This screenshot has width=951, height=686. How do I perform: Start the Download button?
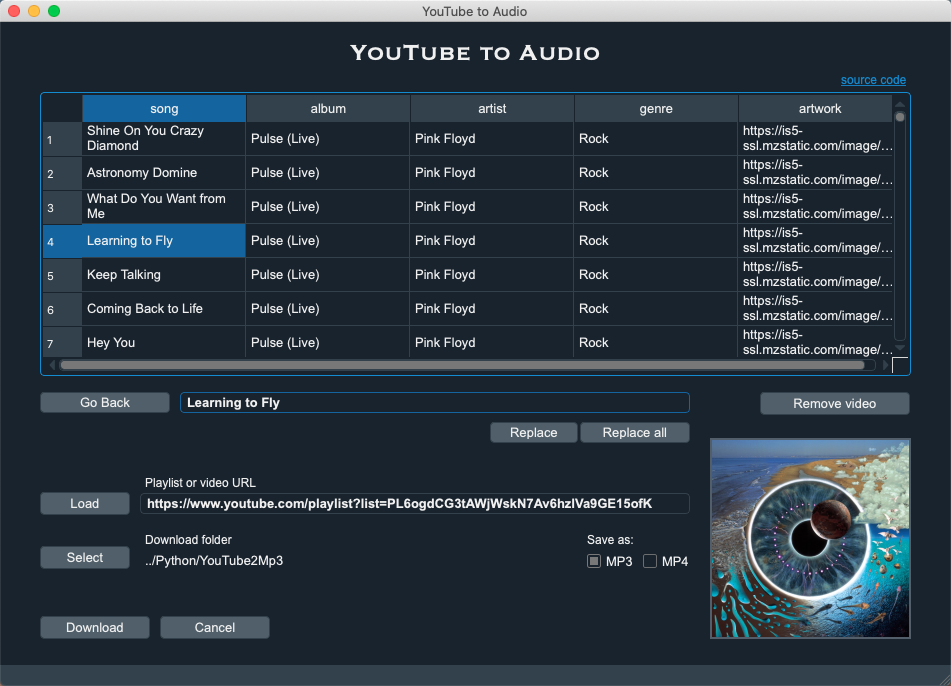click(95, 627)
